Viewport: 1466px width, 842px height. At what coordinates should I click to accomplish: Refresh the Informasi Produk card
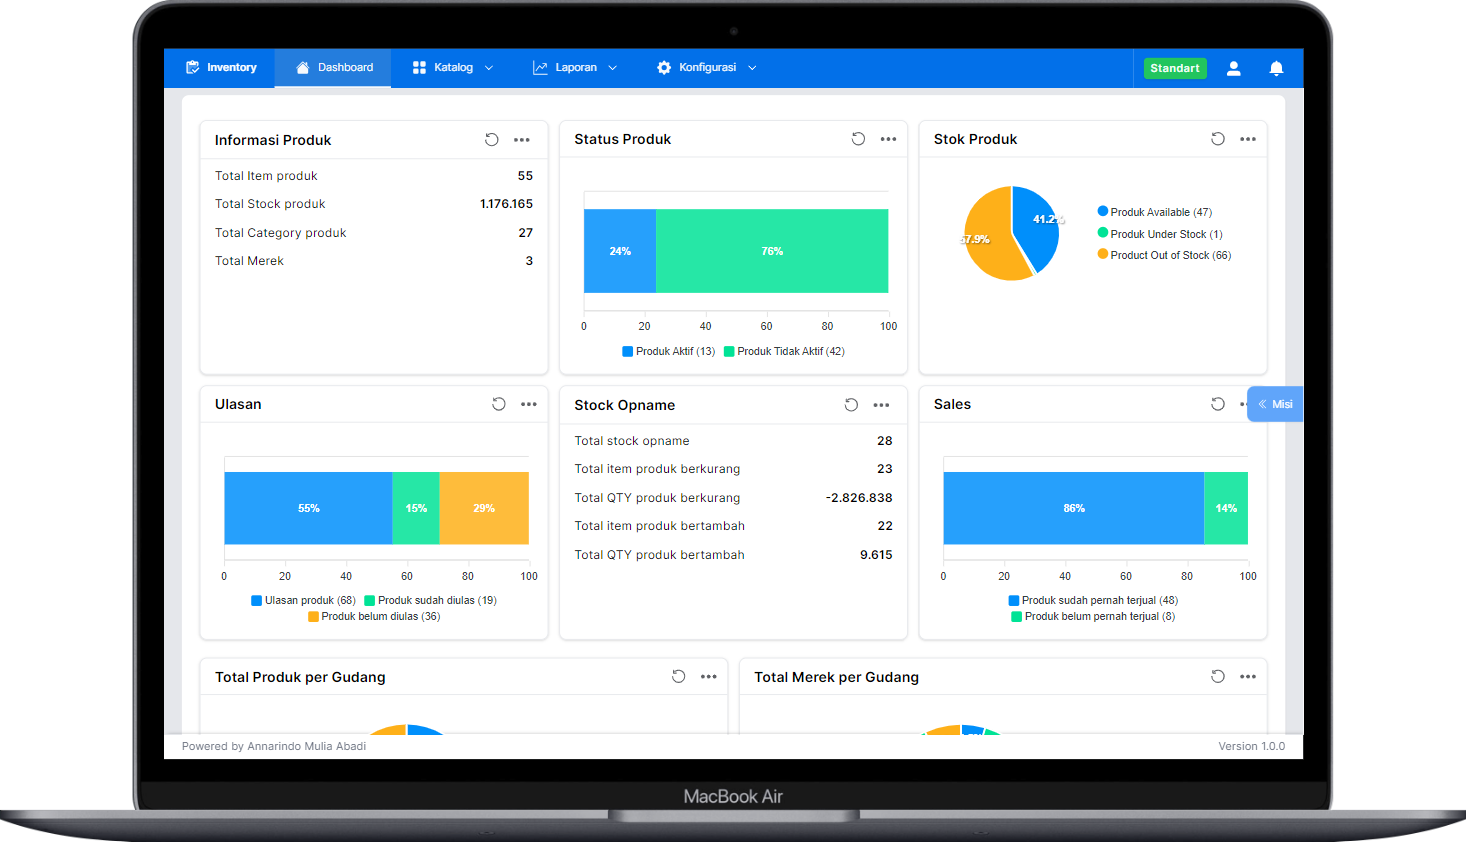[491, 140]
